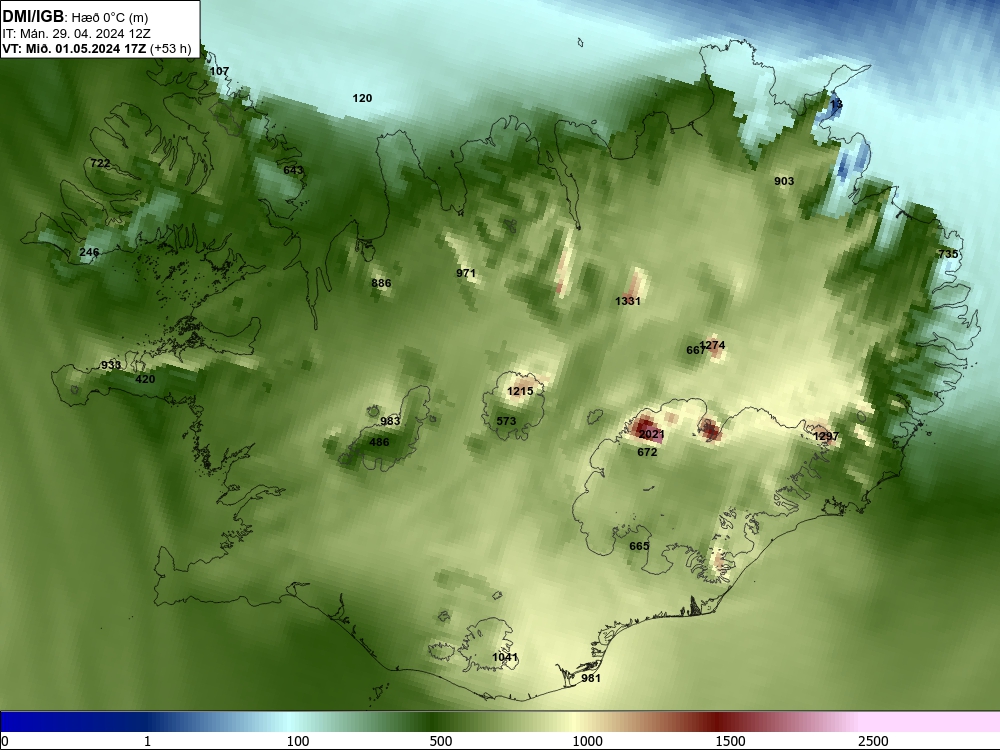Select the 1041 label in the south
Screen dimensions: 1000x750
(x=505, y=657)
